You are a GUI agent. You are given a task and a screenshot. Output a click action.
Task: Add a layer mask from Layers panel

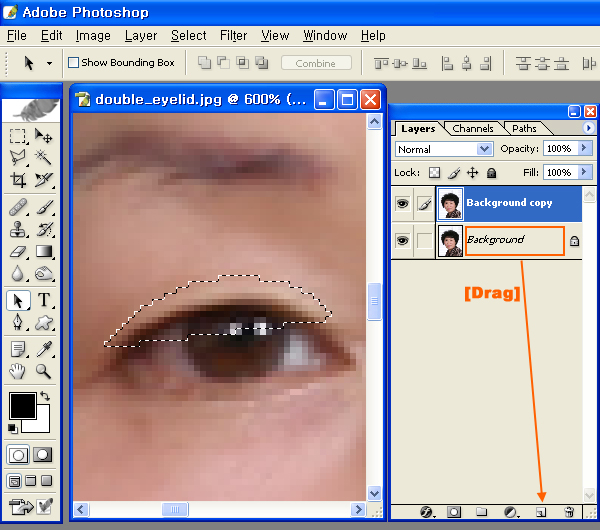[x=454, y=512]
